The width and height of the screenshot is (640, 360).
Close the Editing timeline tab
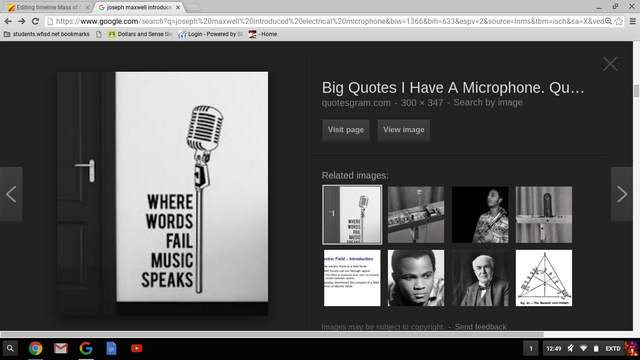(x=87, y=7)
